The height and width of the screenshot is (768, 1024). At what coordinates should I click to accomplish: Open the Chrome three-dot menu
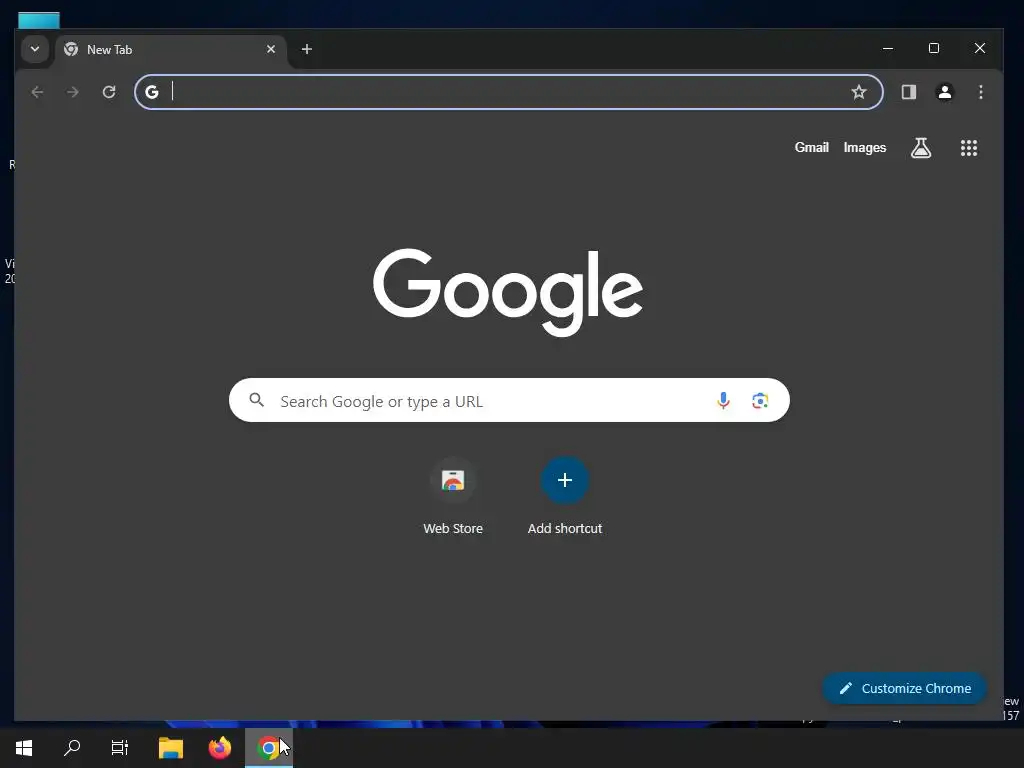(x=980, y=92)
